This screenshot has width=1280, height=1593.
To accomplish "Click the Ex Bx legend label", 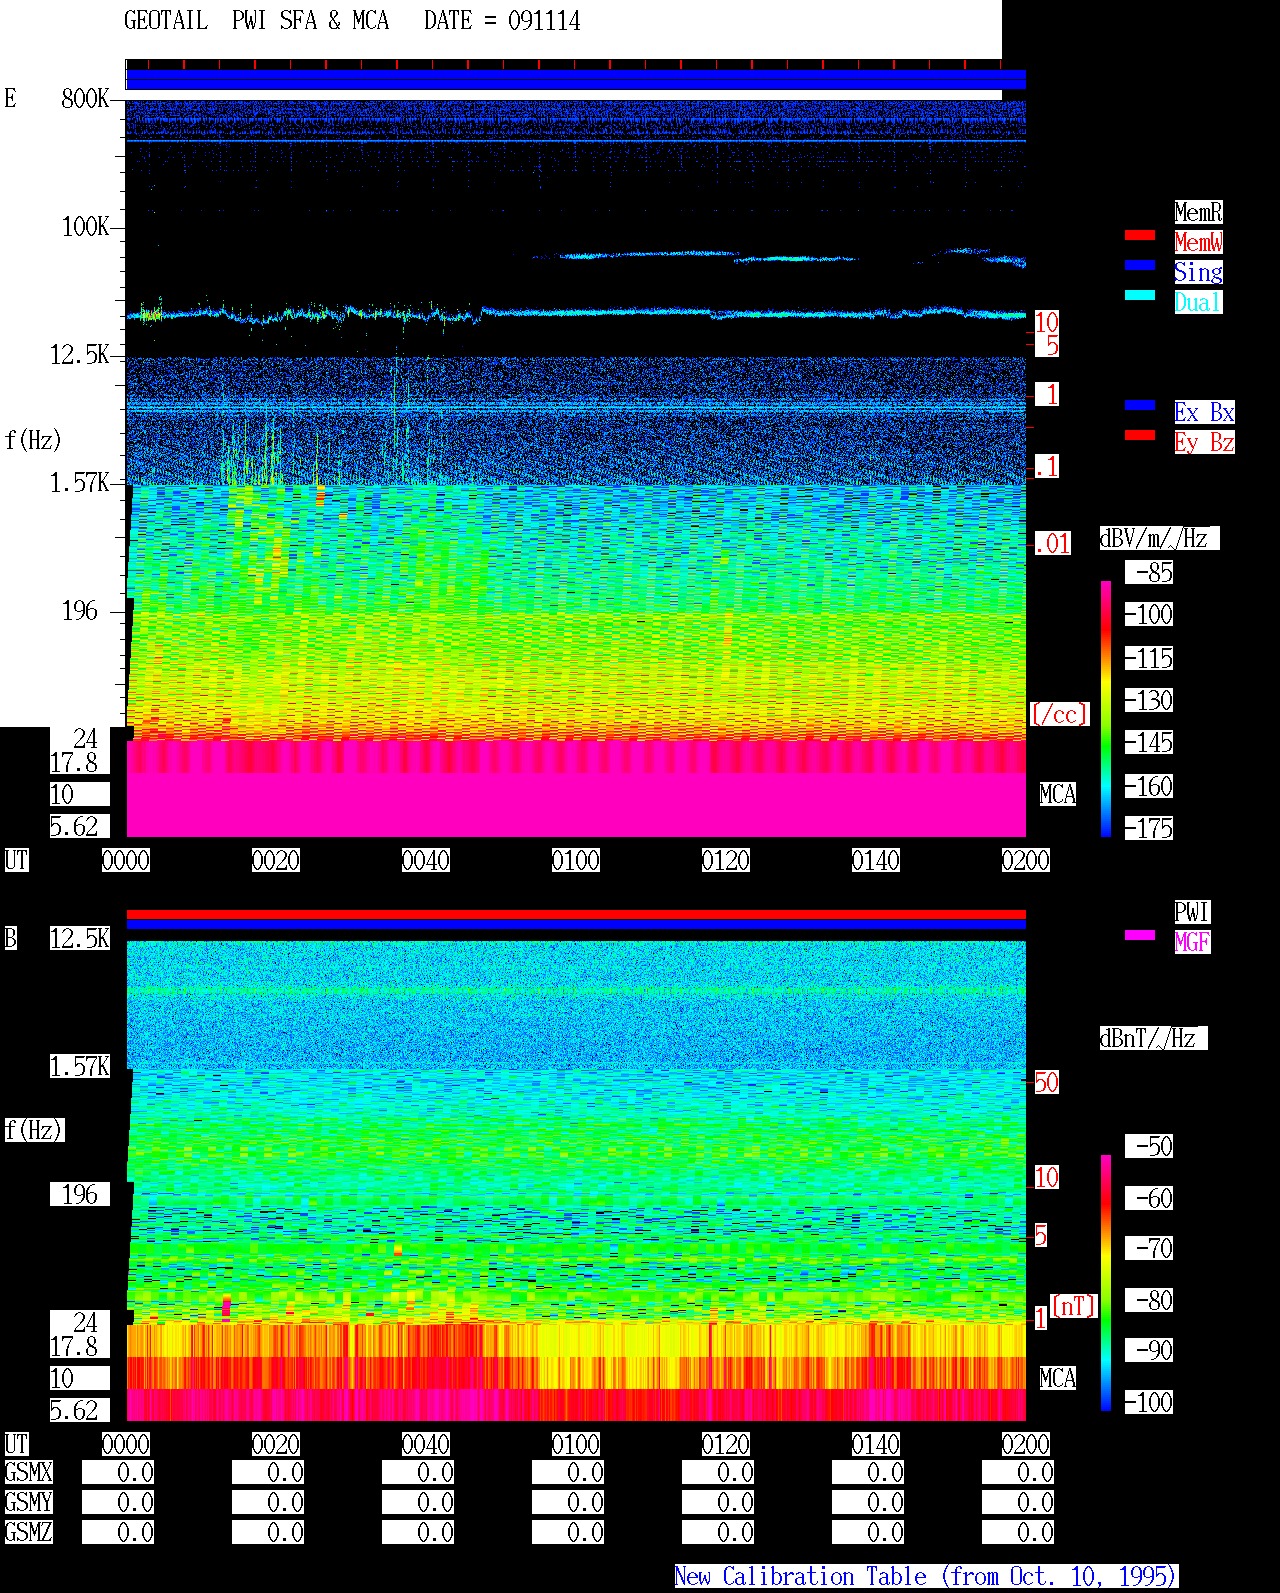I will click(x=1204, y=412).
